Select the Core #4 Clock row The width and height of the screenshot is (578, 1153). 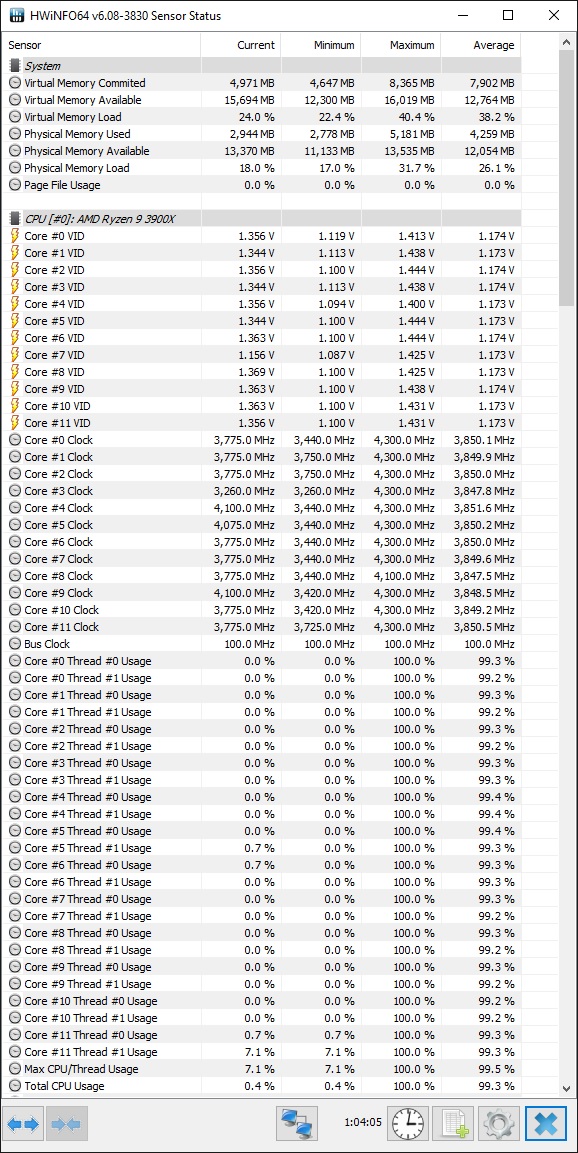point(261,508)
